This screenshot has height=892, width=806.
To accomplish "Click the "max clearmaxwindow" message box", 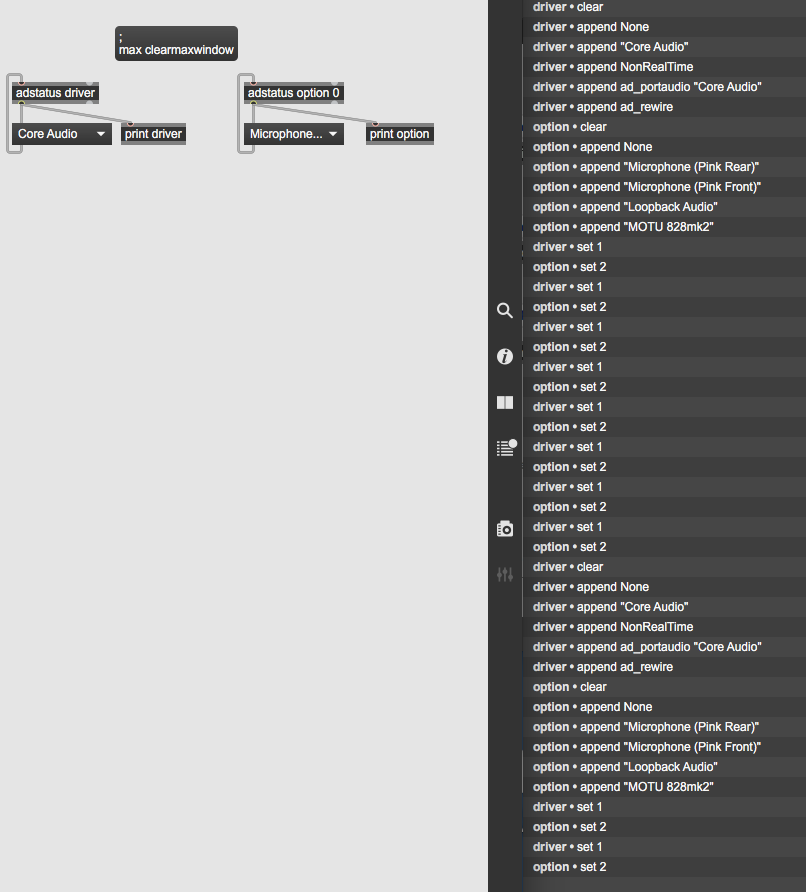I will coord(176,43).
